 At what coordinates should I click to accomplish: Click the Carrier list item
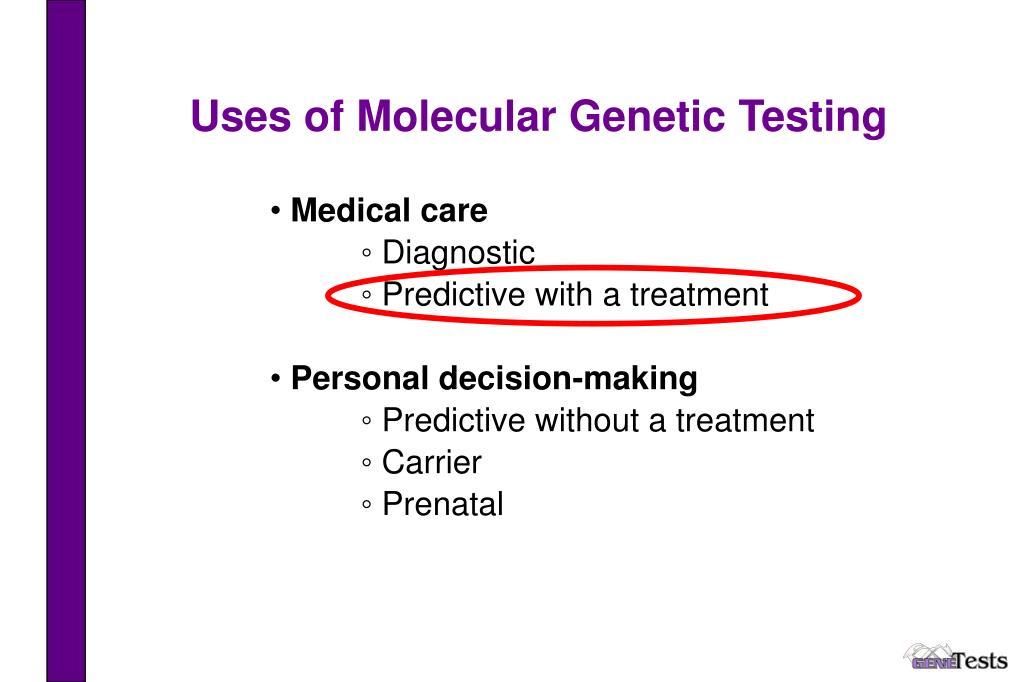(x=431, y=463)
